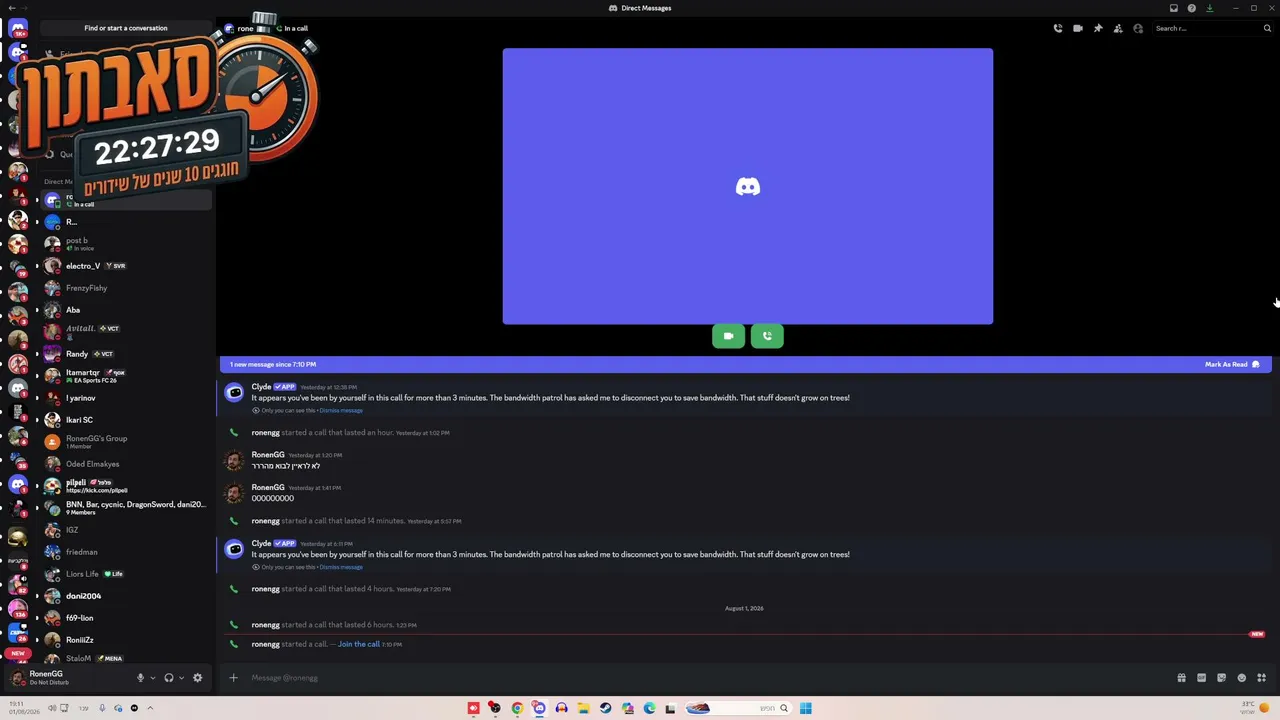
Task: Join the voice call with the green phone button
Action: click(x=767, y=336)
